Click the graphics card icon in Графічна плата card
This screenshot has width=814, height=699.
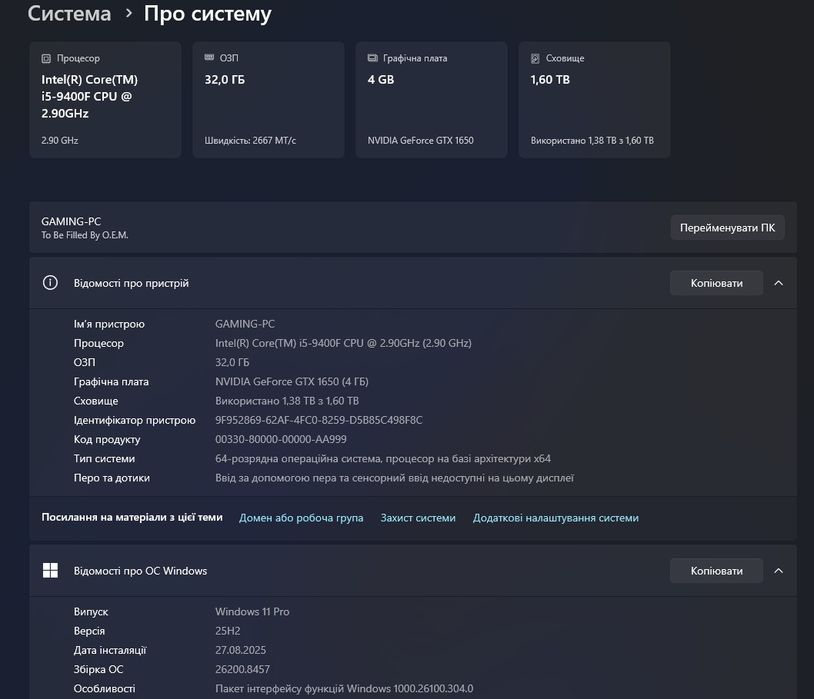pos(372,58)
